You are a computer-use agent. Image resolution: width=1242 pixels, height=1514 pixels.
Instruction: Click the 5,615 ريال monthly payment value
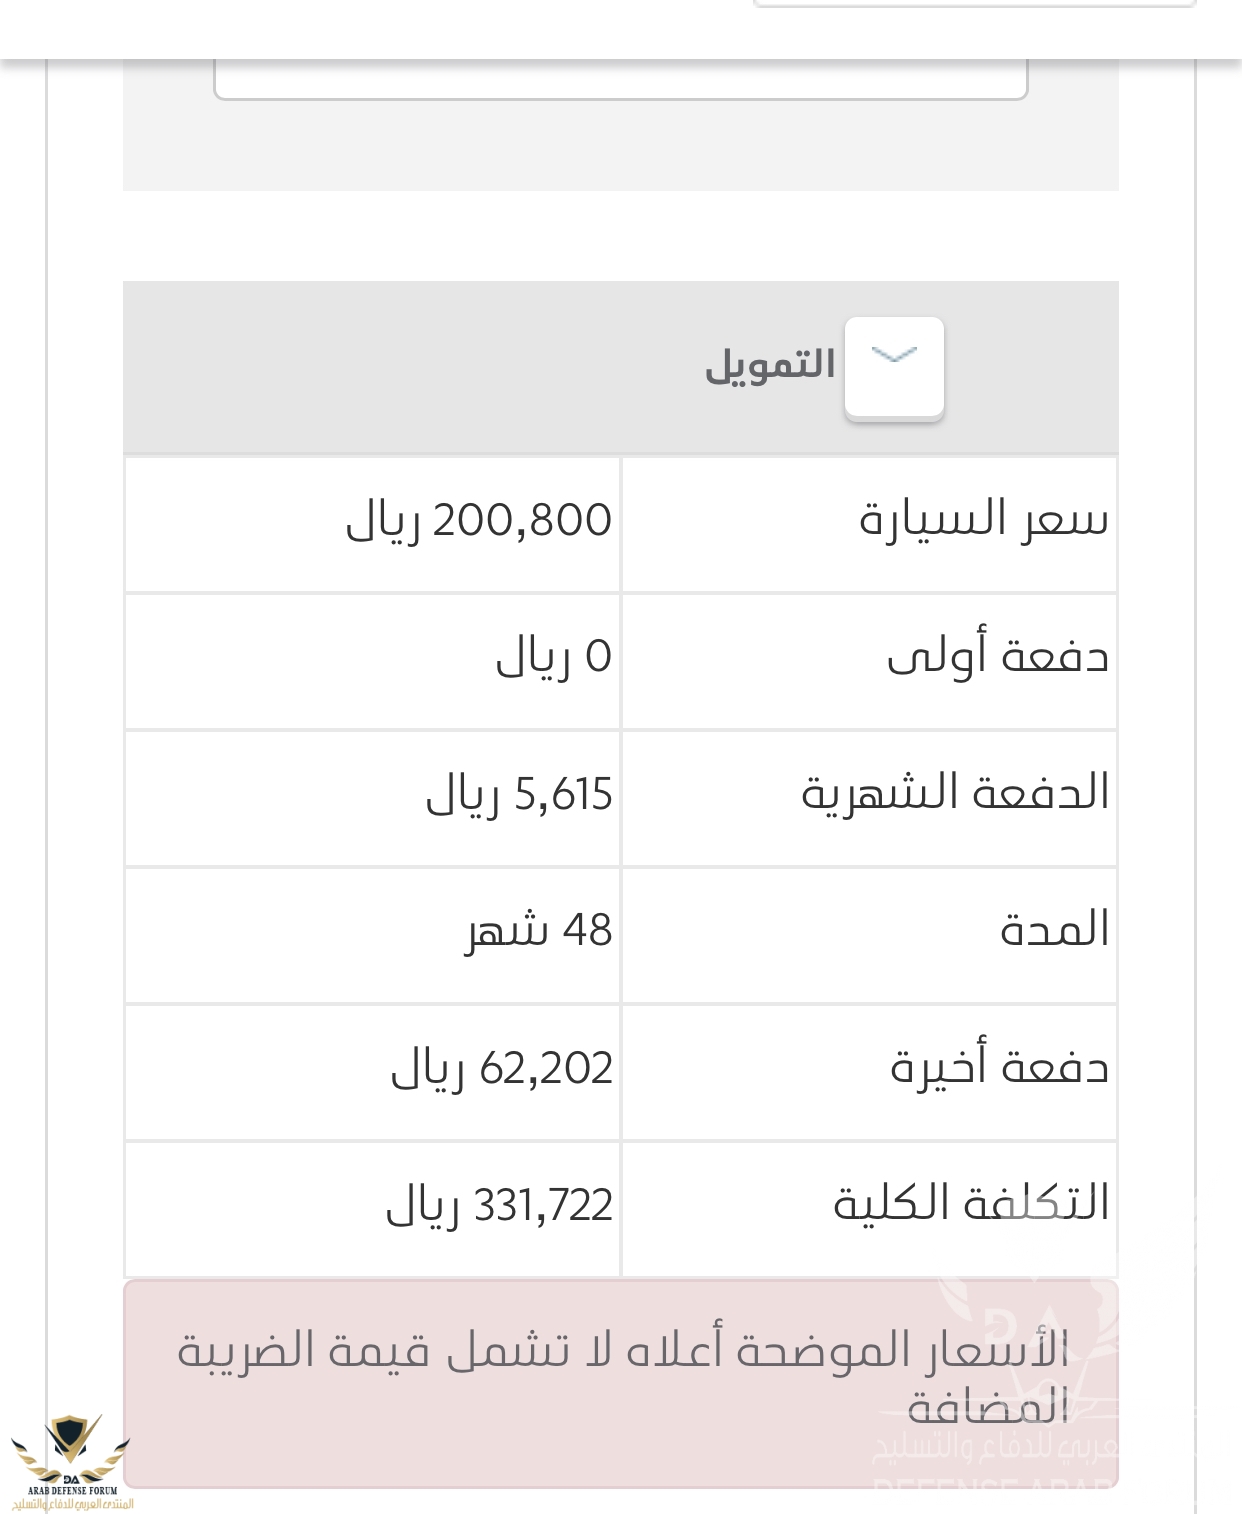coord(518,795)
